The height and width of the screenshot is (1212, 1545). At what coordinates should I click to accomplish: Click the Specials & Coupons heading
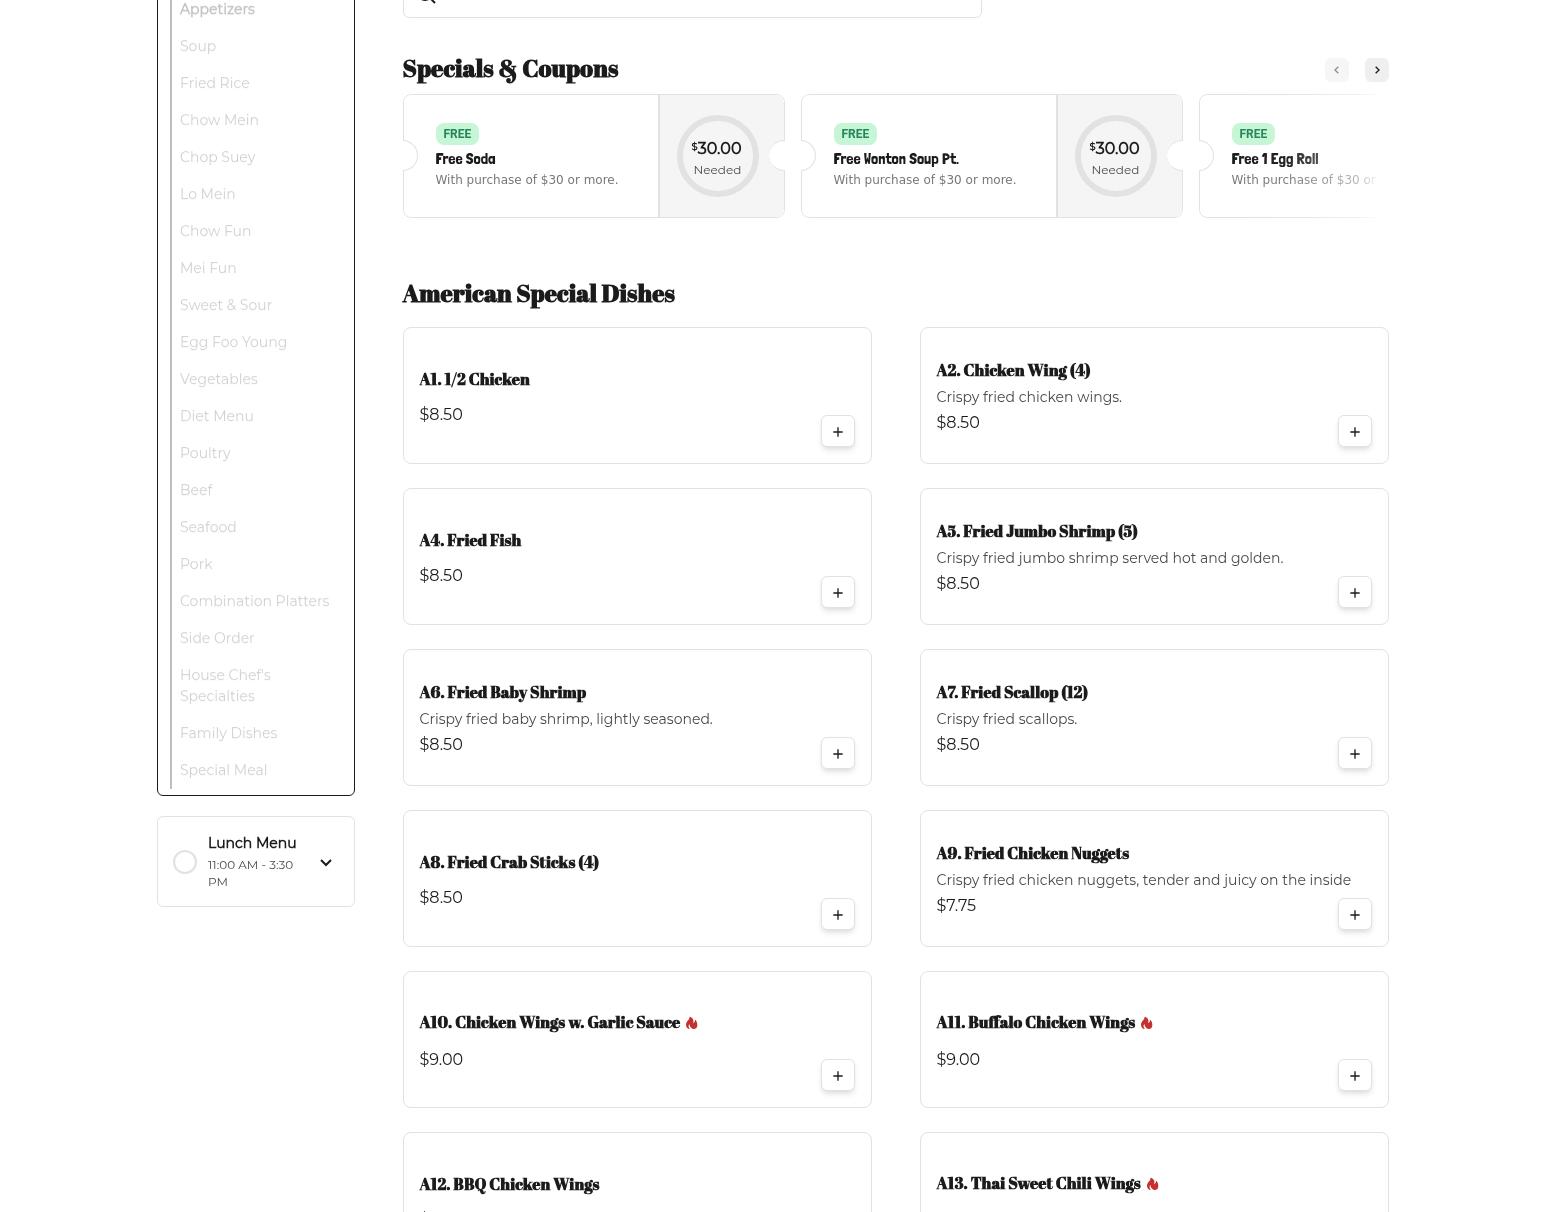510,69
